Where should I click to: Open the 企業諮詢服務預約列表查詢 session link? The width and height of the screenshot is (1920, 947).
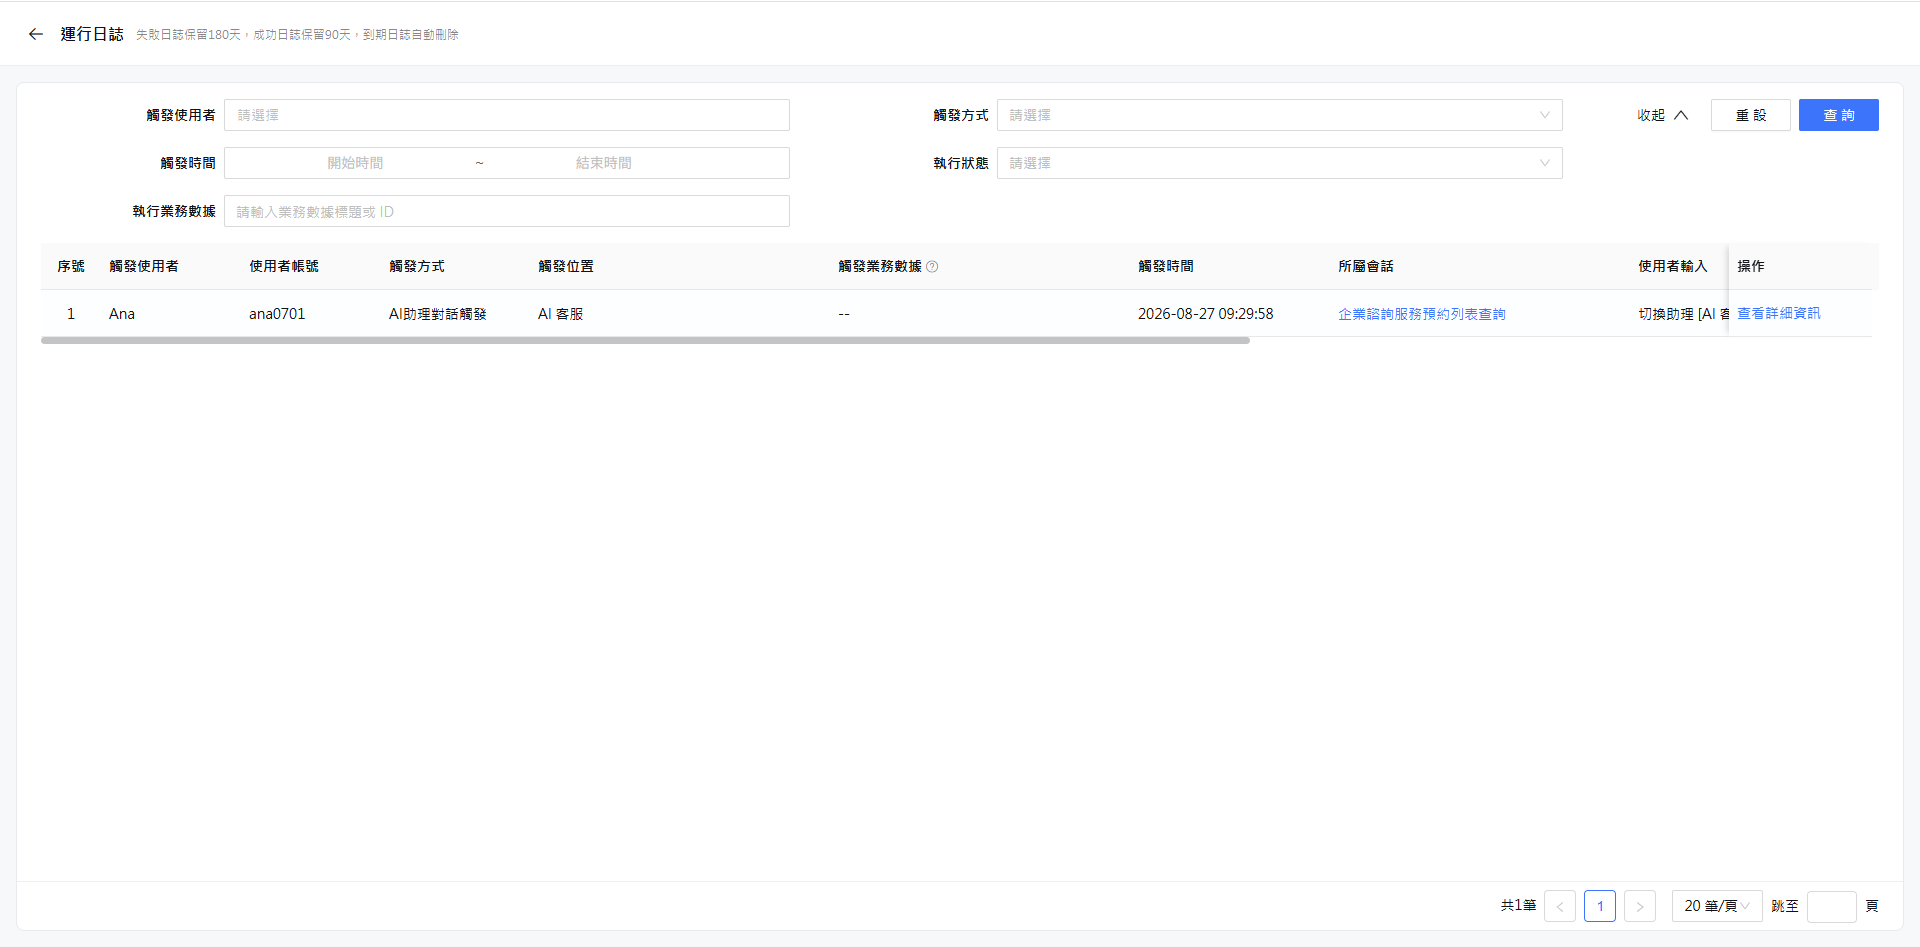pos(1421,314)
